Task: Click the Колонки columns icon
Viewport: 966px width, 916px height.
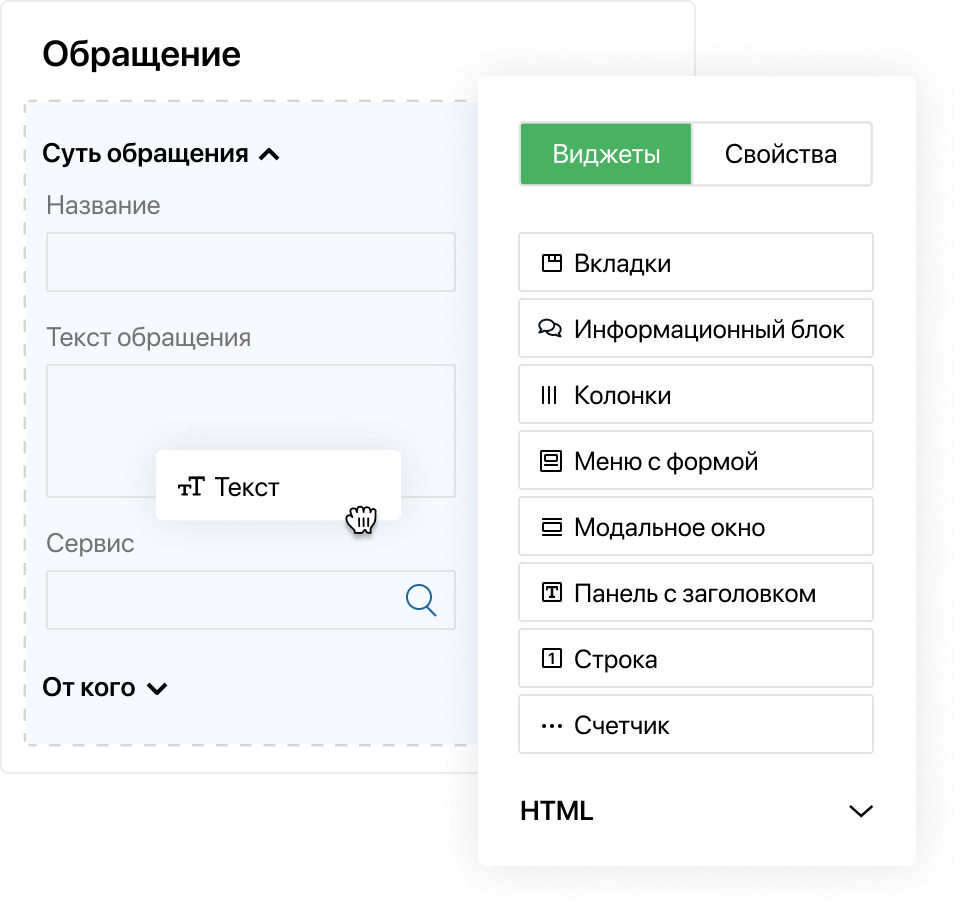Action: click(x=549, y=395)
